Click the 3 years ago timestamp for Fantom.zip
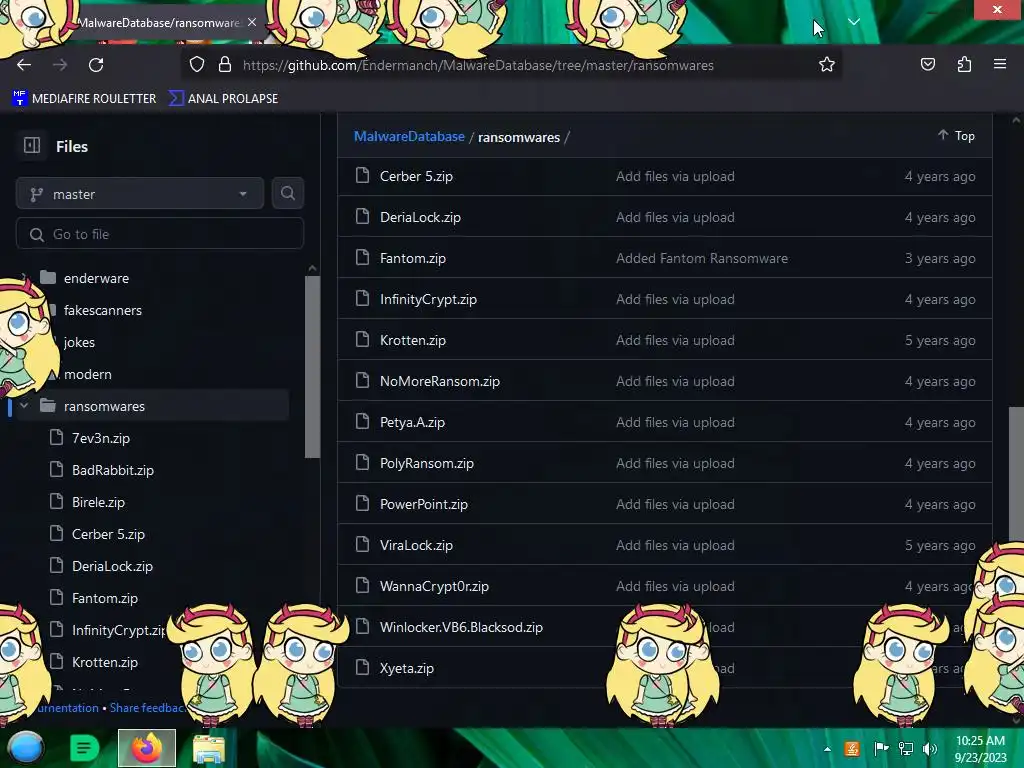The width and height of the screenshot is (1024, 768). pyautogui.click(x=940, y=258)
